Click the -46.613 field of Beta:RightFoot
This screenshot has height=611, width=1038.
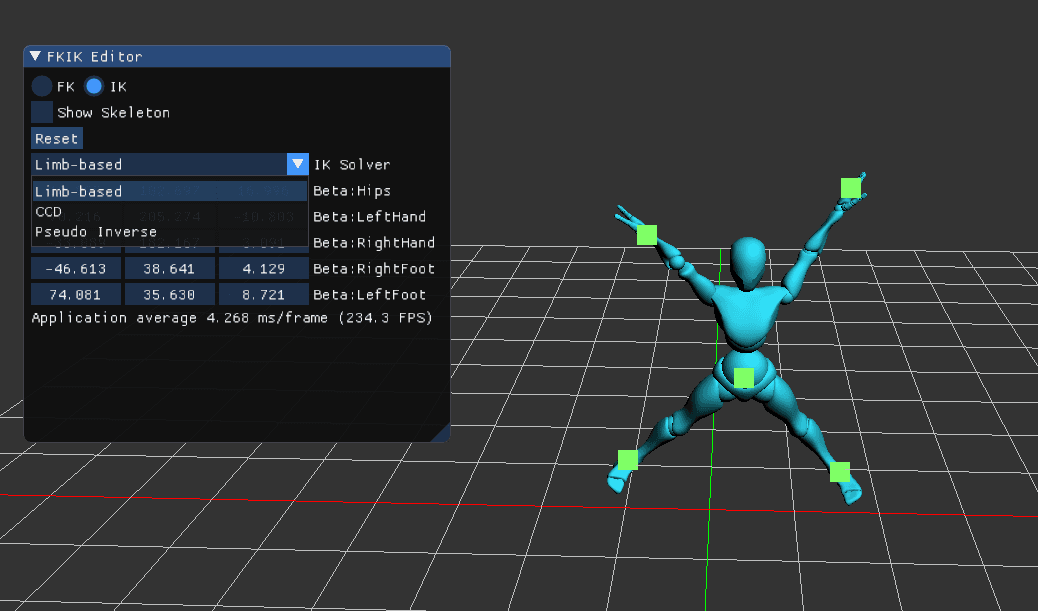(x=76, y=269)
